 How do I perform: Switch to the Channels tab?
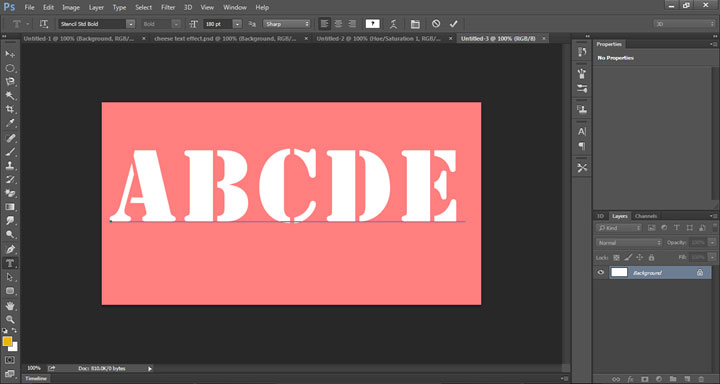point(646,216)
